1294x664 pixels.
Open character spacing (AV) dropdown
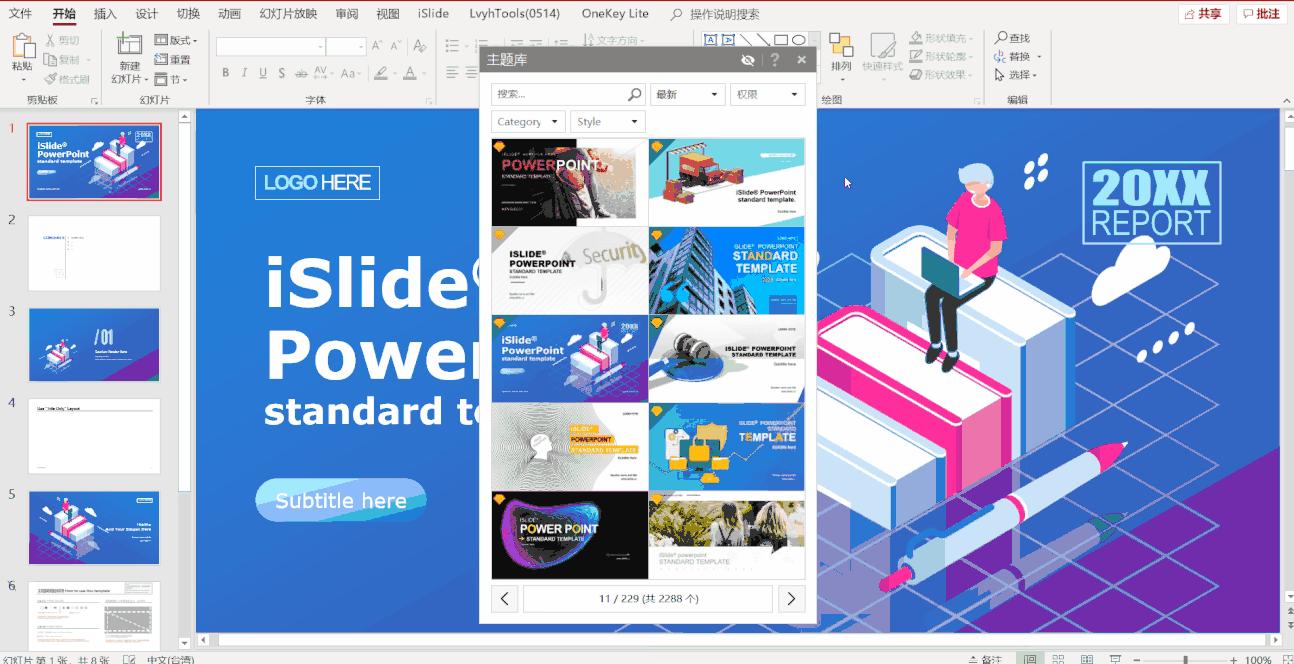tap(324, 73)
